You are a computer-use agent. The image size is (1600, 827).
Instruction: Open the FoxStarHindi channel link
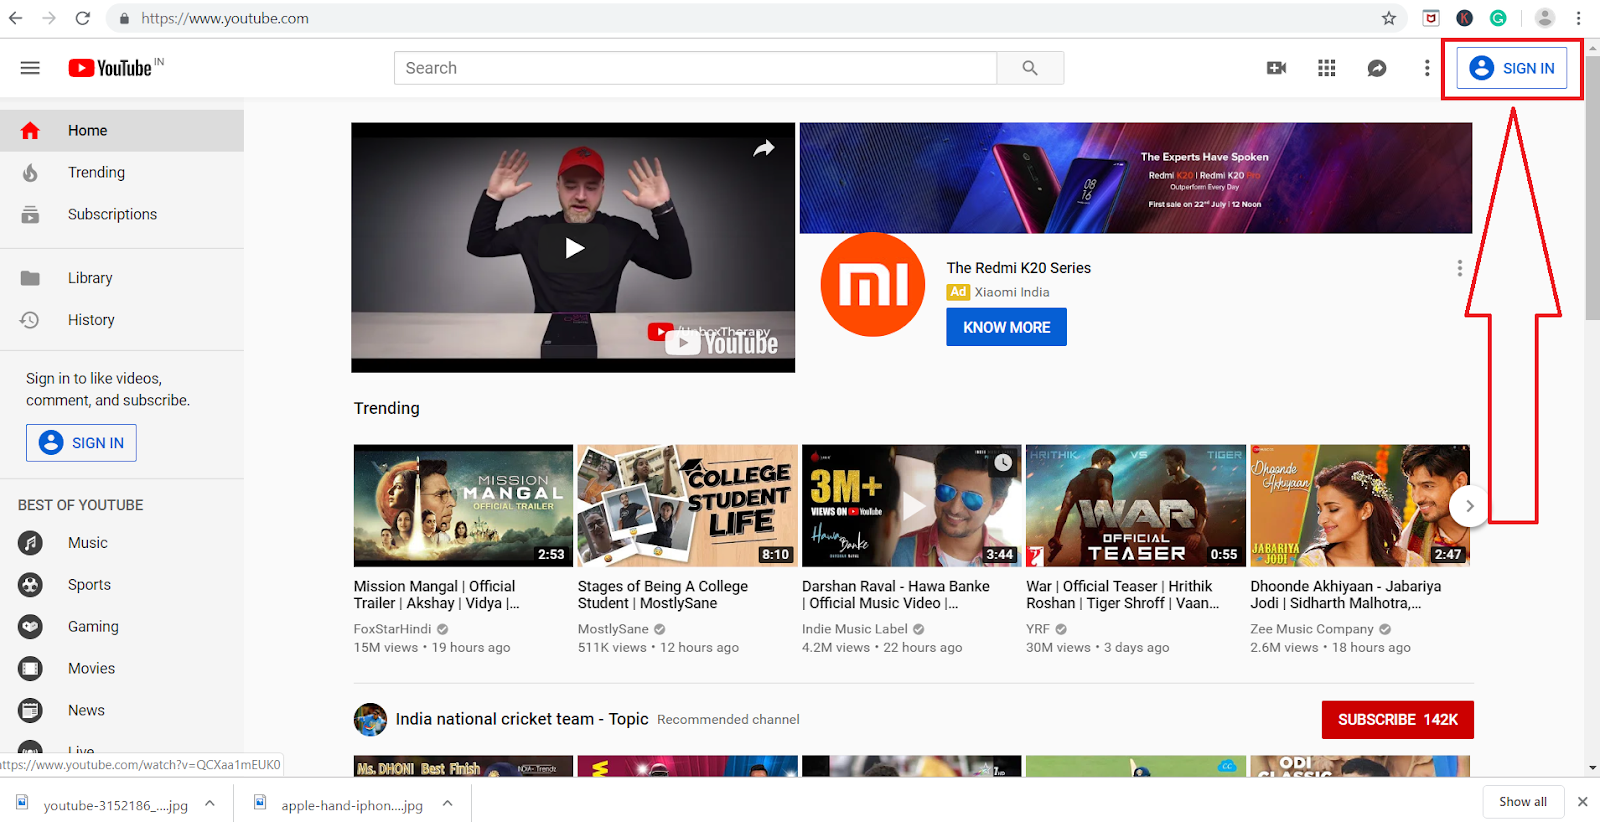pos(392,629)
